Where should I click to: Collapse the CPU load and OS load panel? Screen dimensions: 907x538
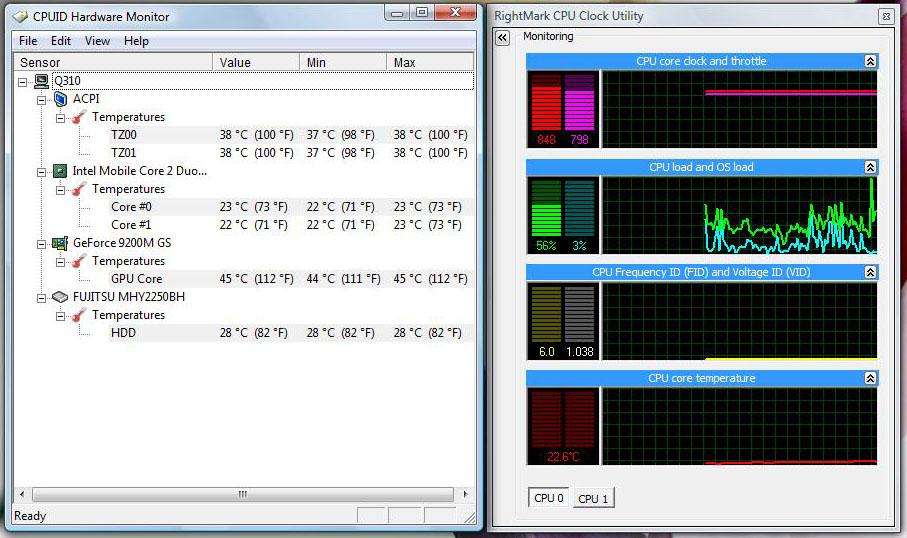coord(870,167)
